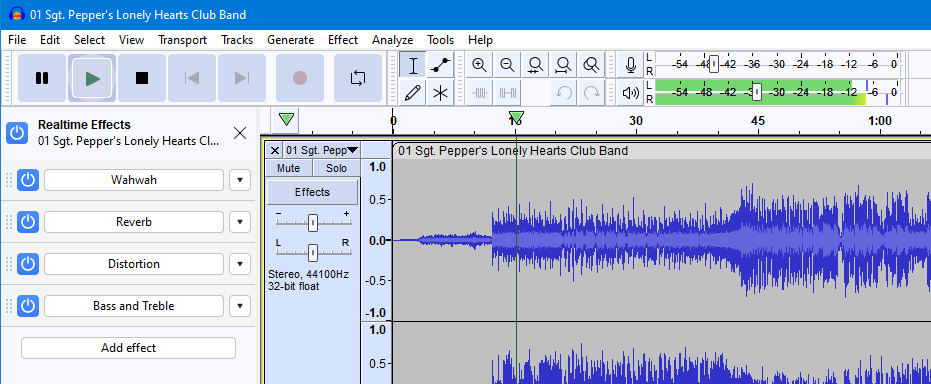Open the track name dropdown menu

click(x=322, y=150)
